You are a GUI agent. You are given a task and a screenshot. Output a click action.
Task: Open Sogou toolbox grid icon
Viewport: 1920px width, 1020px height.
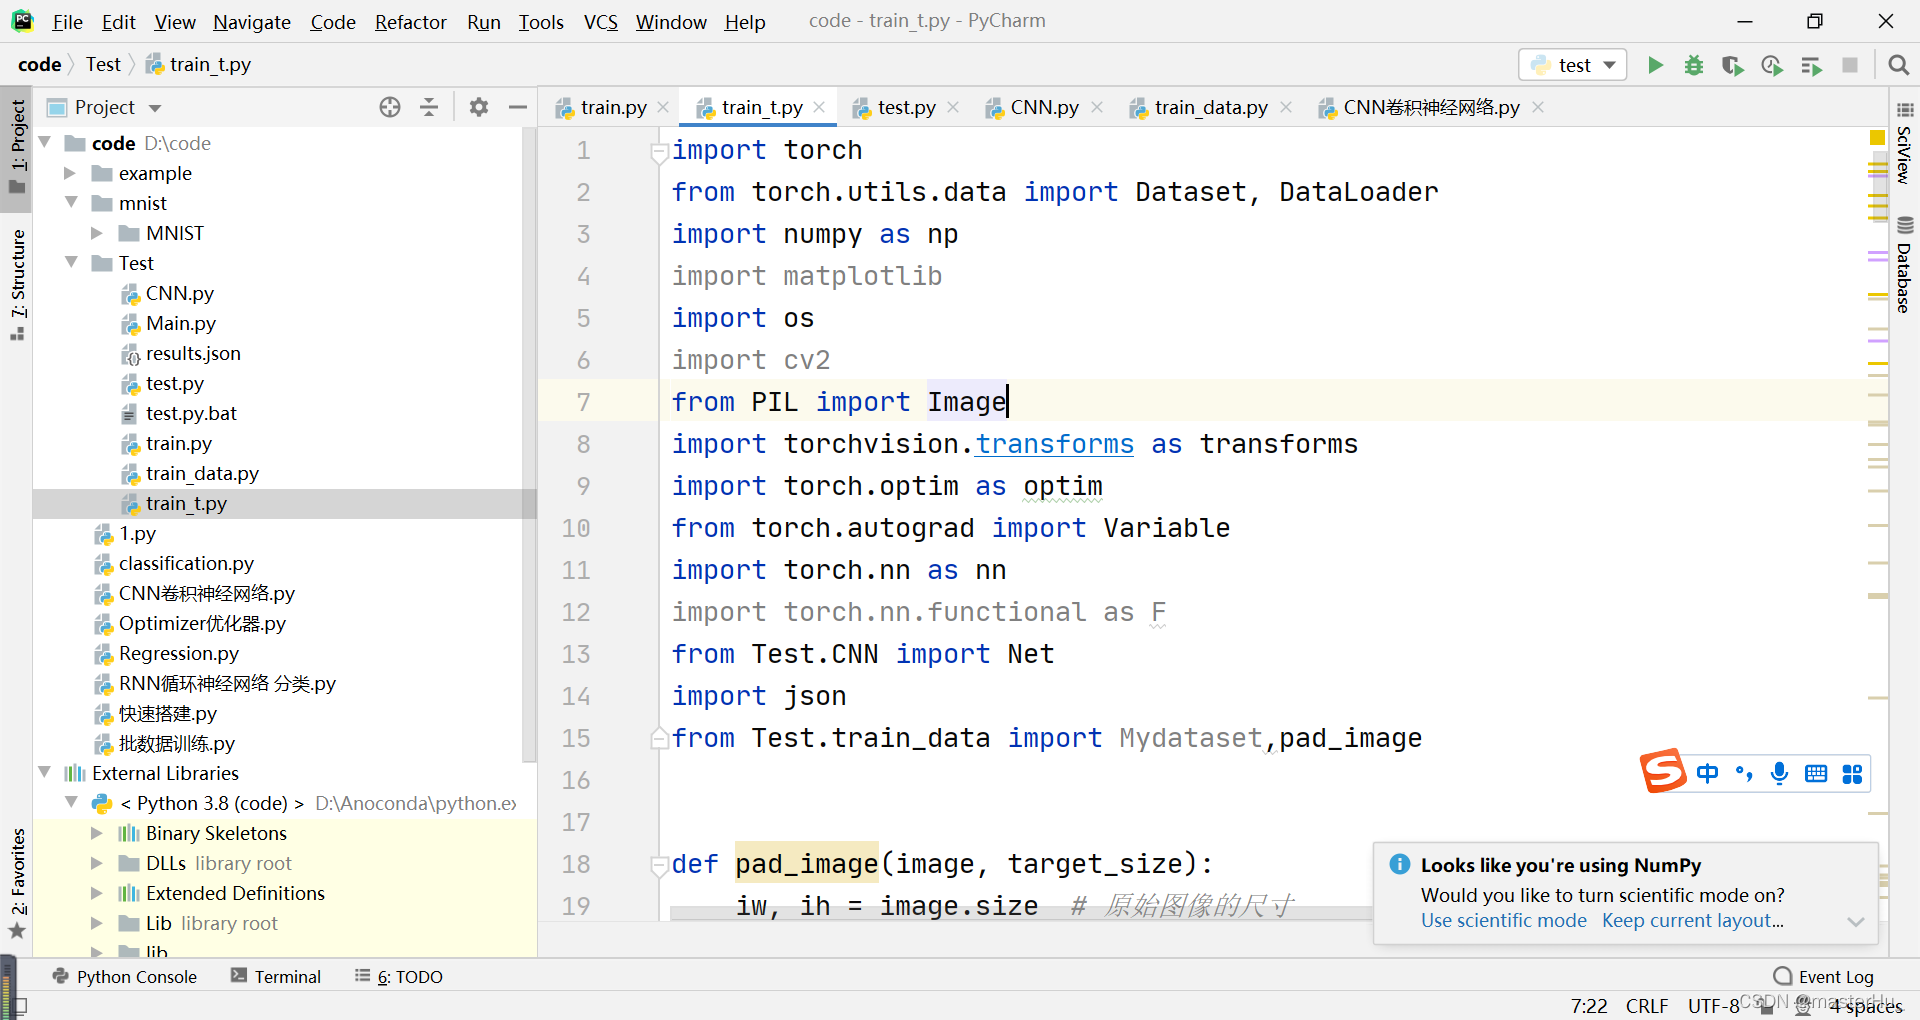coord(1852,773)
